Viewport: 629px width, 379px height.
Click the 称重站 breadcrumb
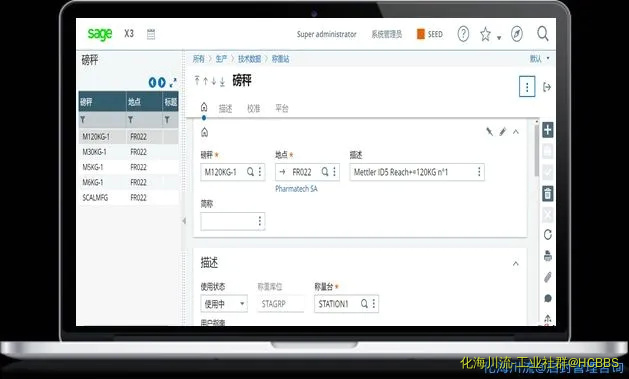tap(280, 59)
